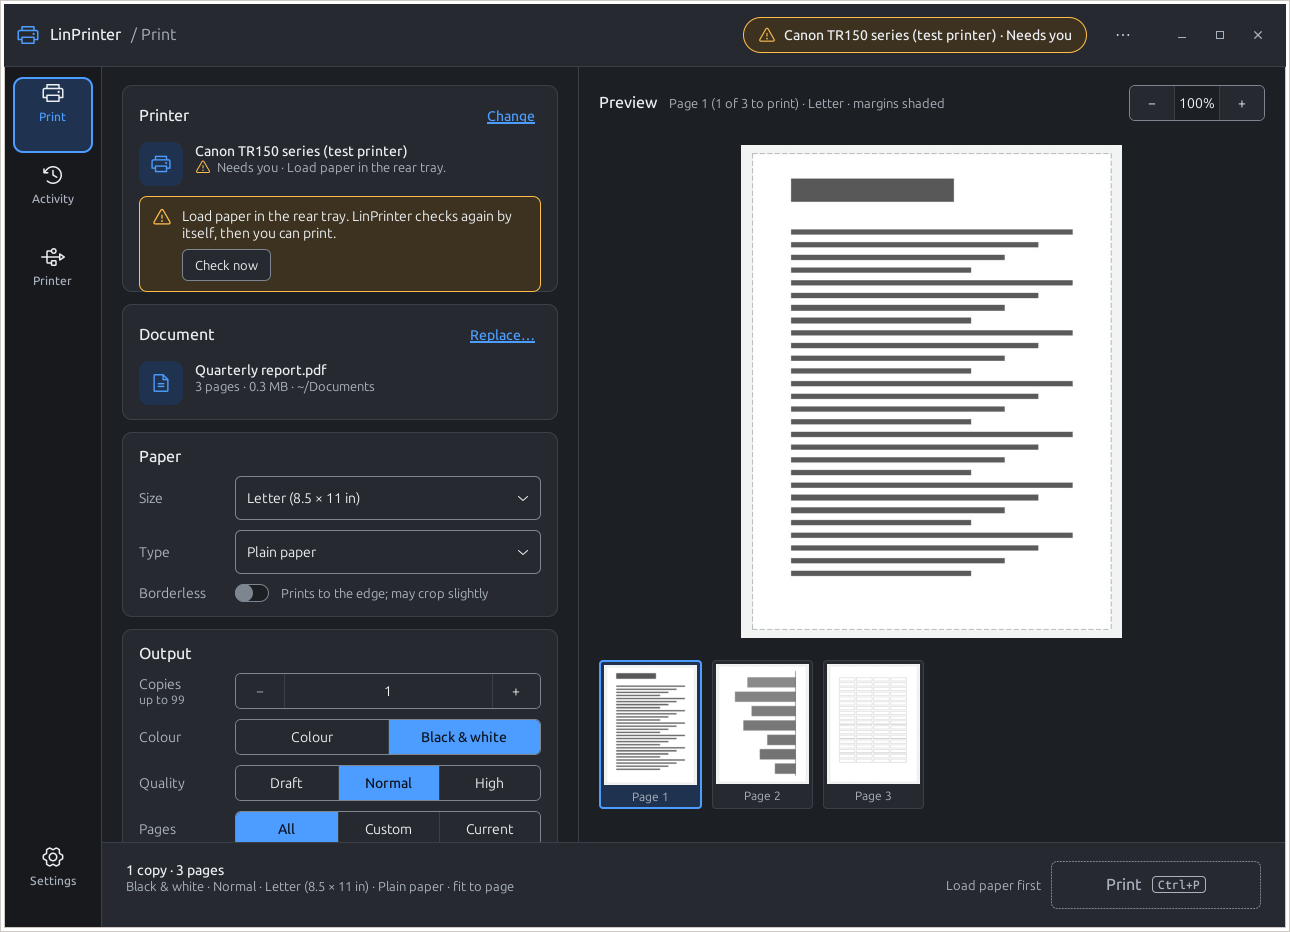Screen dimensions: 1290x932
Task: Open the Print section in sidebar
Action: [53, 115]
